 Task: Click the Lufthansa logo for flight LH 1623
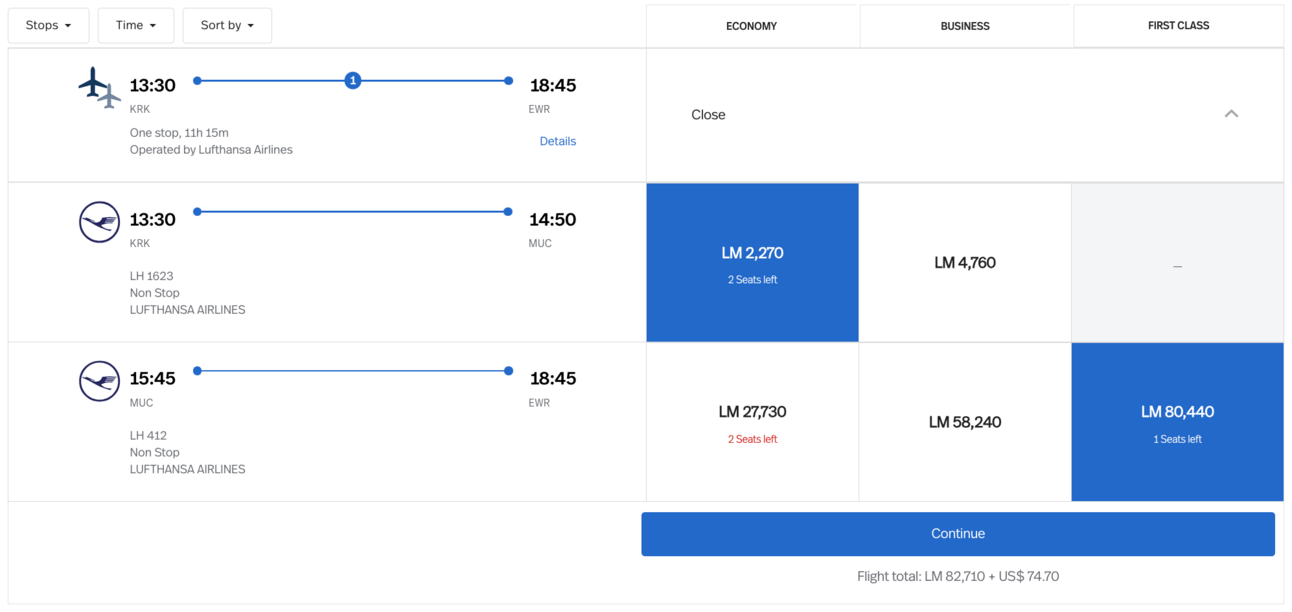click(x=99, y=222)
